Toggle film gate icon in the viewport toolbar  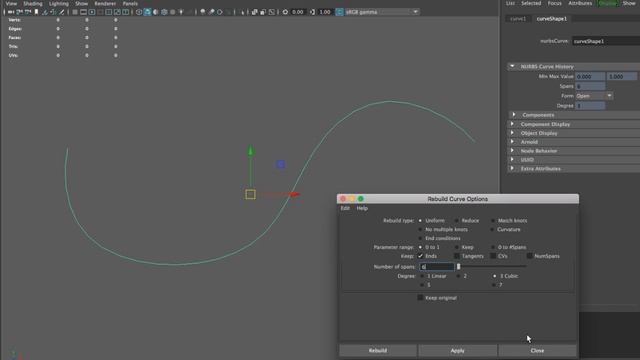pos(83,12)
